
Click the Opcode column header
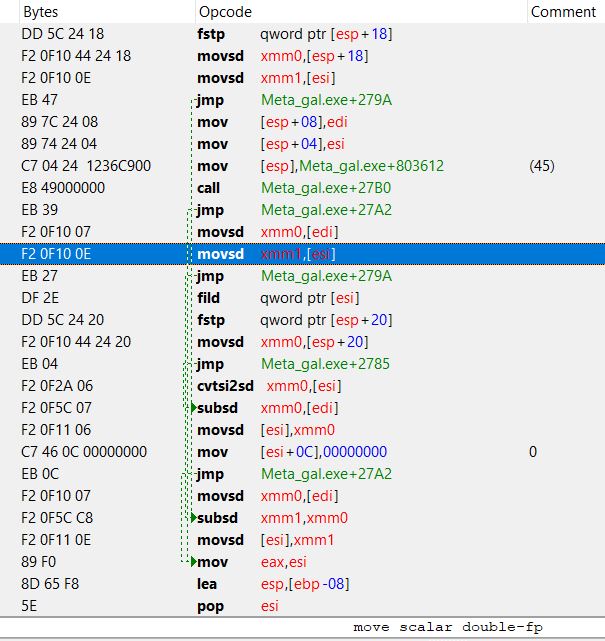click(x=225, y=12)
